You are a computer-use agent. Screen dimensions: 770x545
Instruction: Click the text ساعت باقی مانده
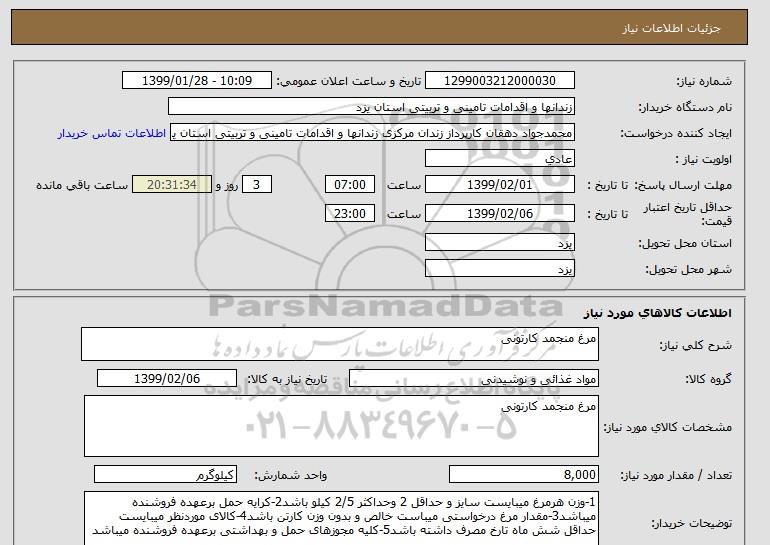(82, 185)
